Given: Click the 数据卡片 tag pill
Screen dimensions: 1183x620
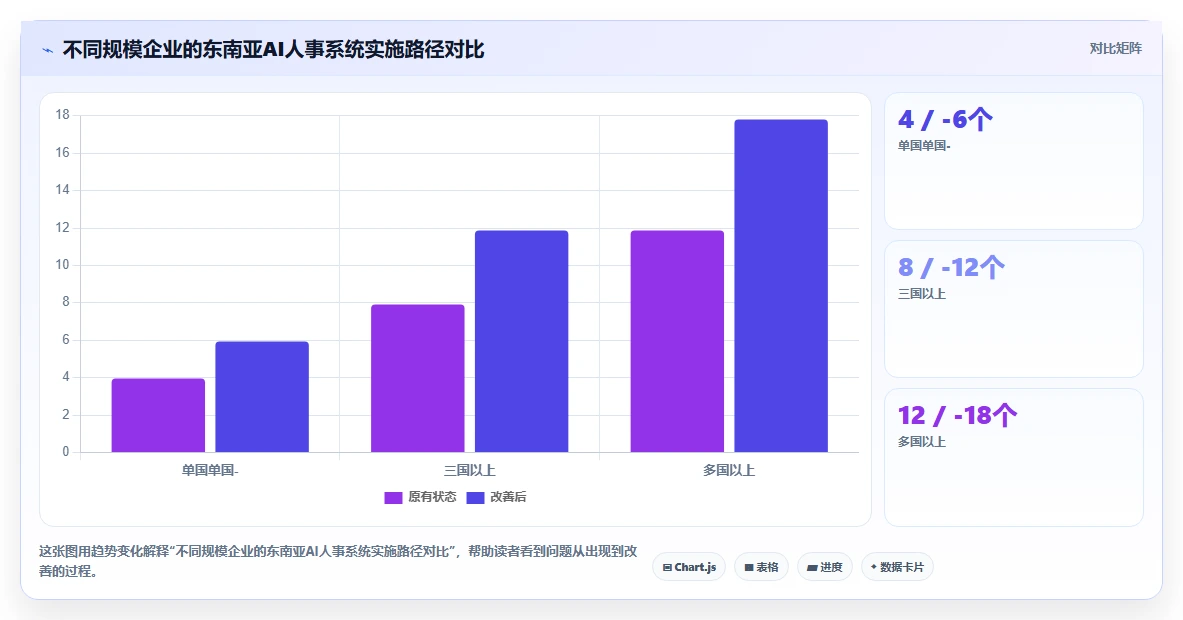Looking at the screenshot, I should (x=897, y=567).
